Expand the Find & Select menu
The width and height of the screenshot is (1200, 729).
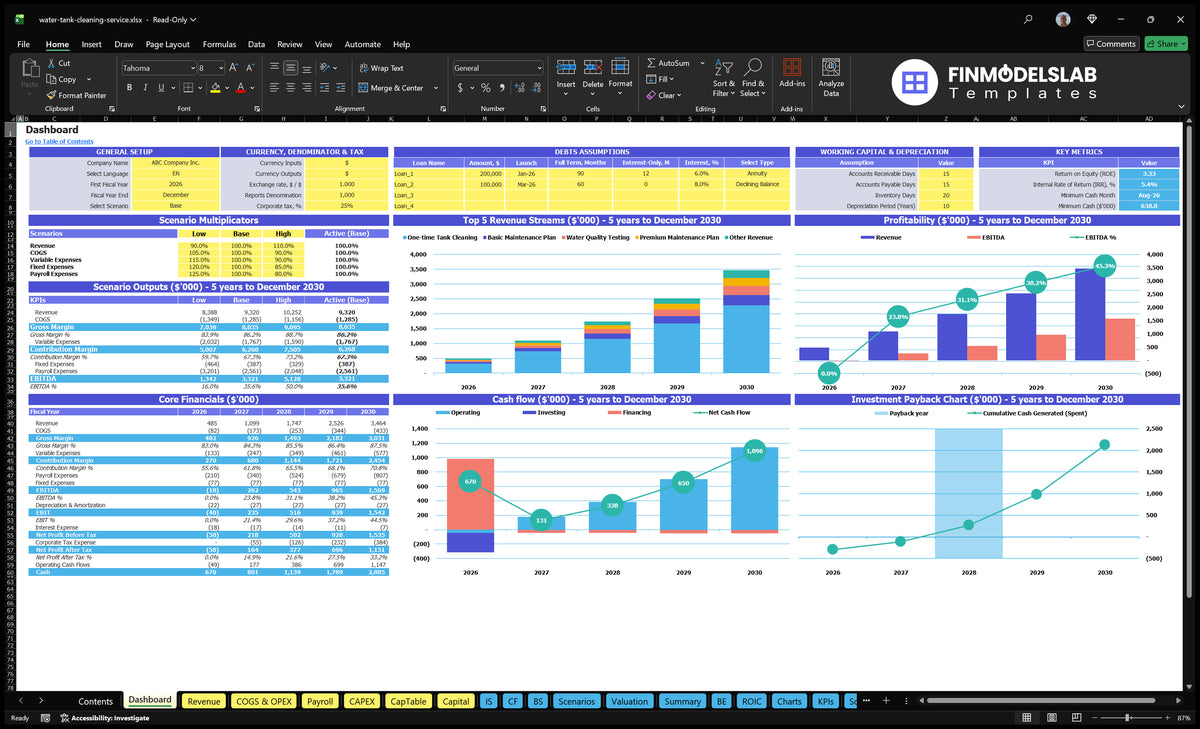753,76
